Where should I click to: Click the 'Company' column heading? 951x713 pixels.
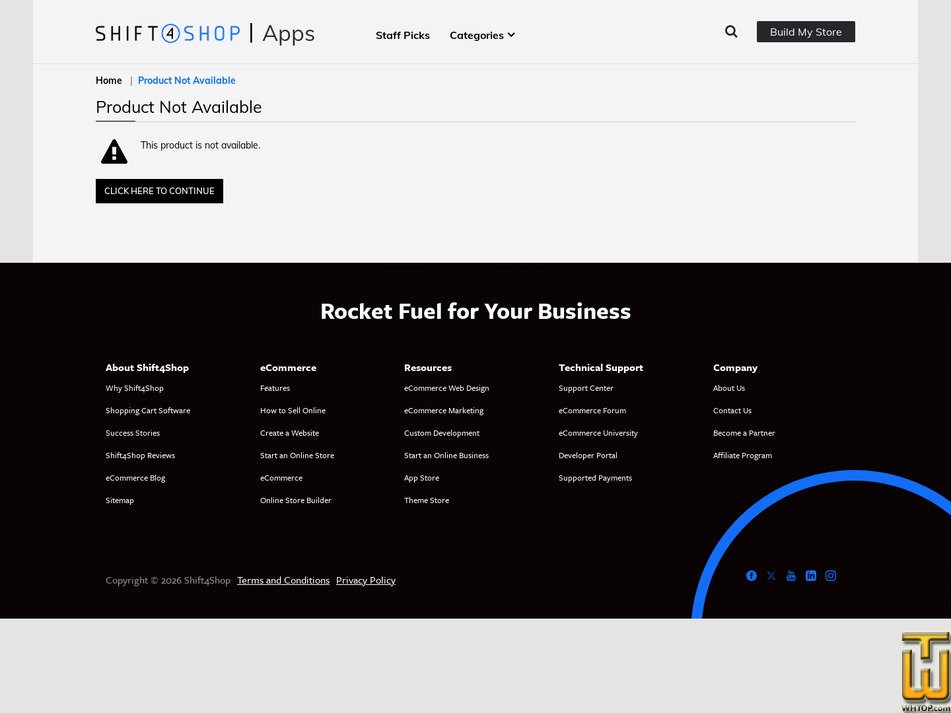click(x=735, y=367)
